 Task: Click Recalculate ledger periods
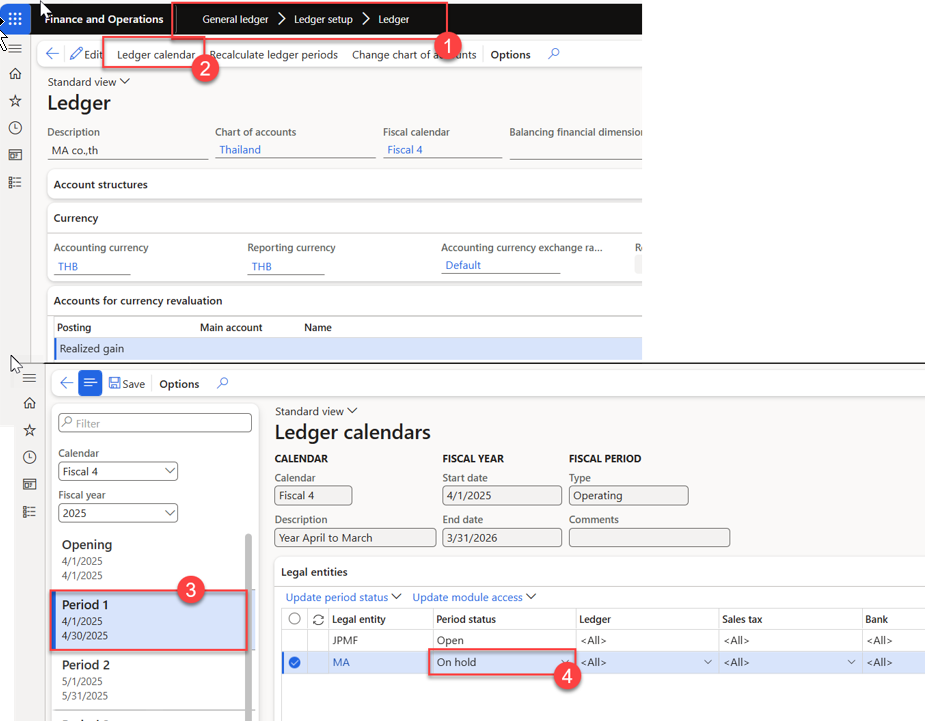[x=274, y=55]
